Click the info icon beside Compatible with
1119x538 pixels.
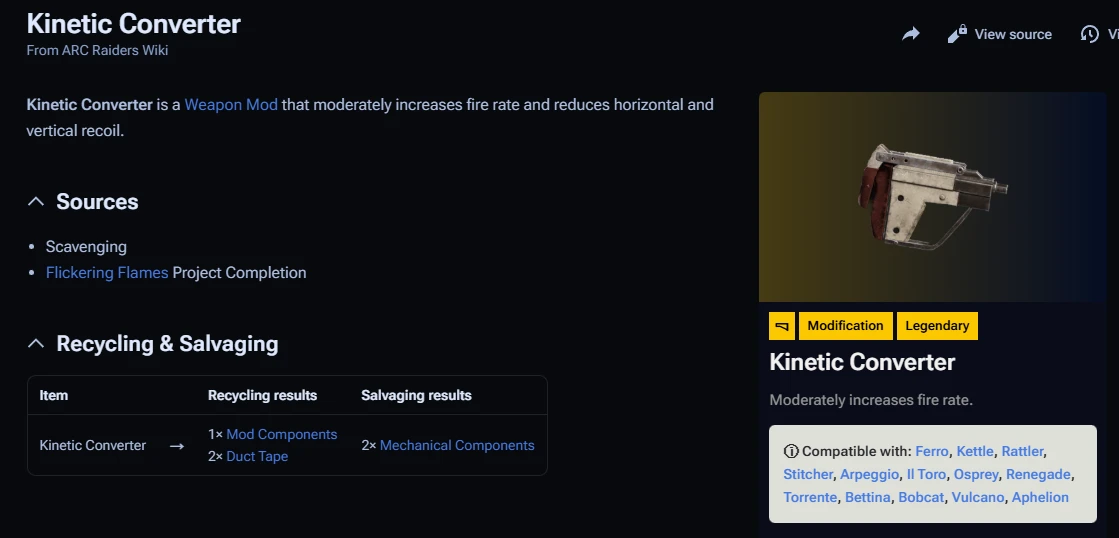pyautogui.click(x=791, y=451)
